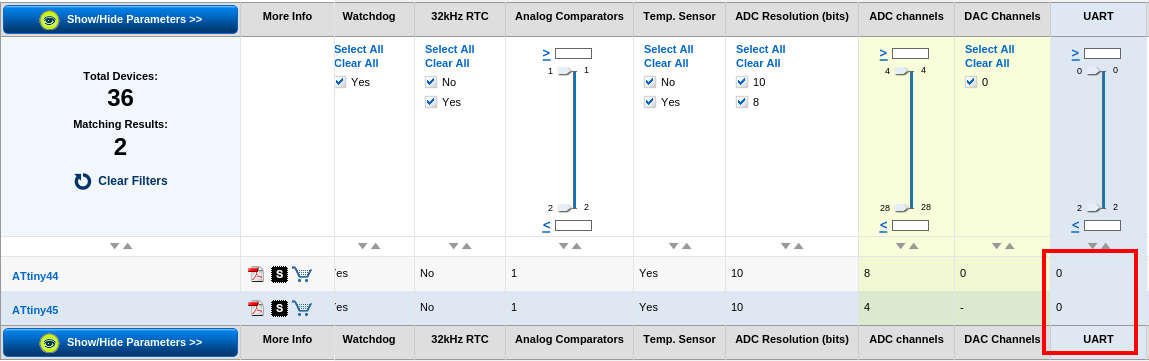Open the ATtiny44 device link

[x=35, y=276]
